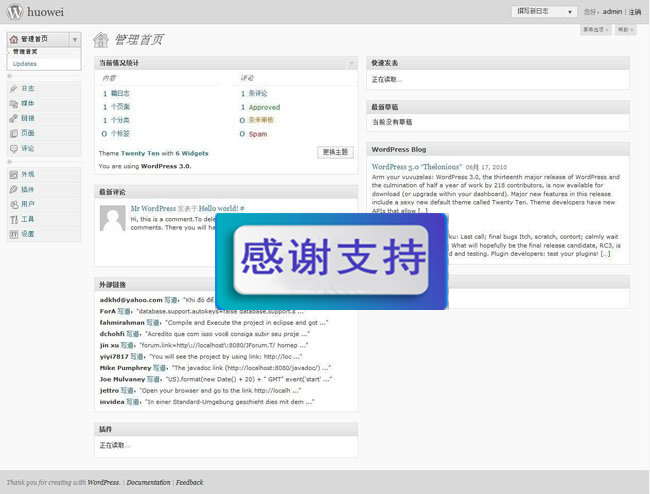Click the chain icon beside 链接
650x494 pixels.
14,119
